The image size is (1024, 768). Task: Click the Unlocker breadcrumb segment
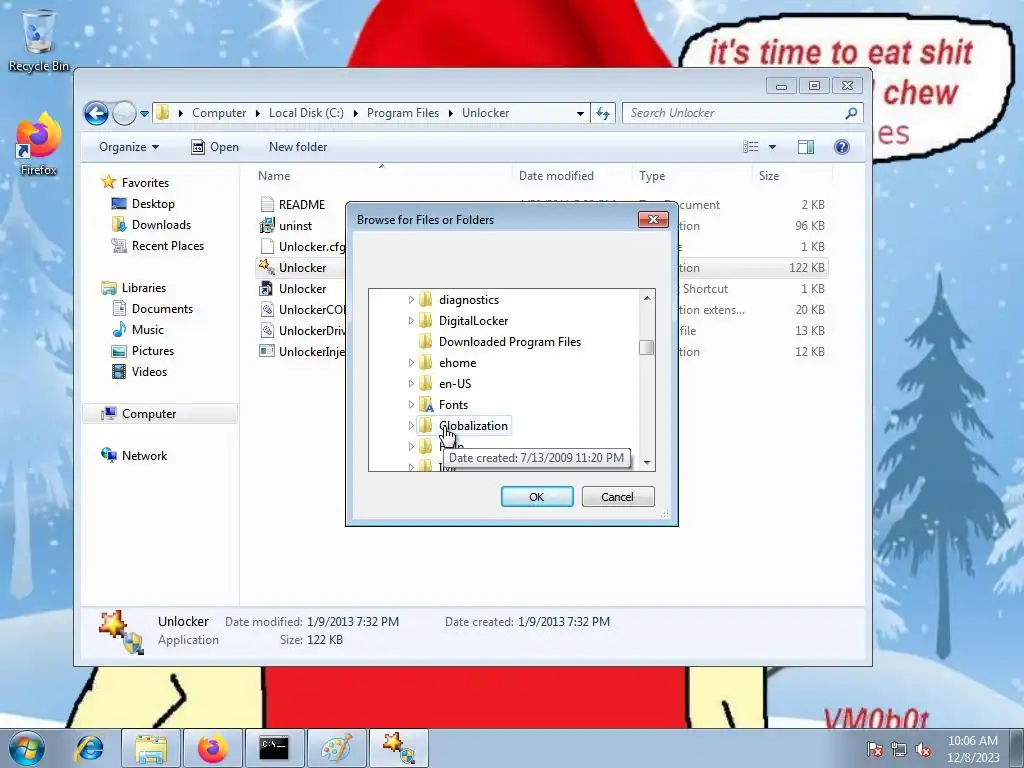click(x=485, y=113)
